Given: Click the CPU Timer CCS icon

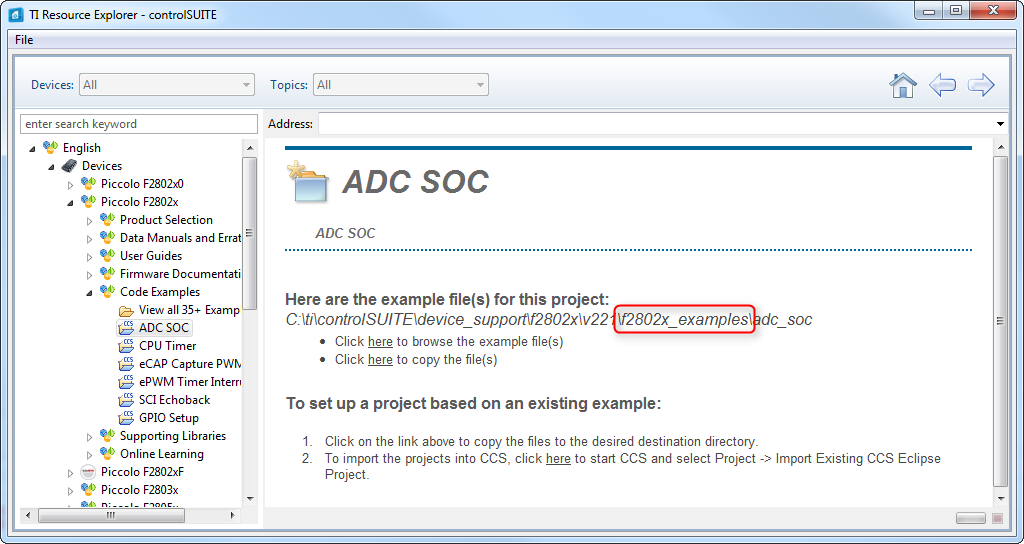Looking at the screenshot, I should coord(126,345).
